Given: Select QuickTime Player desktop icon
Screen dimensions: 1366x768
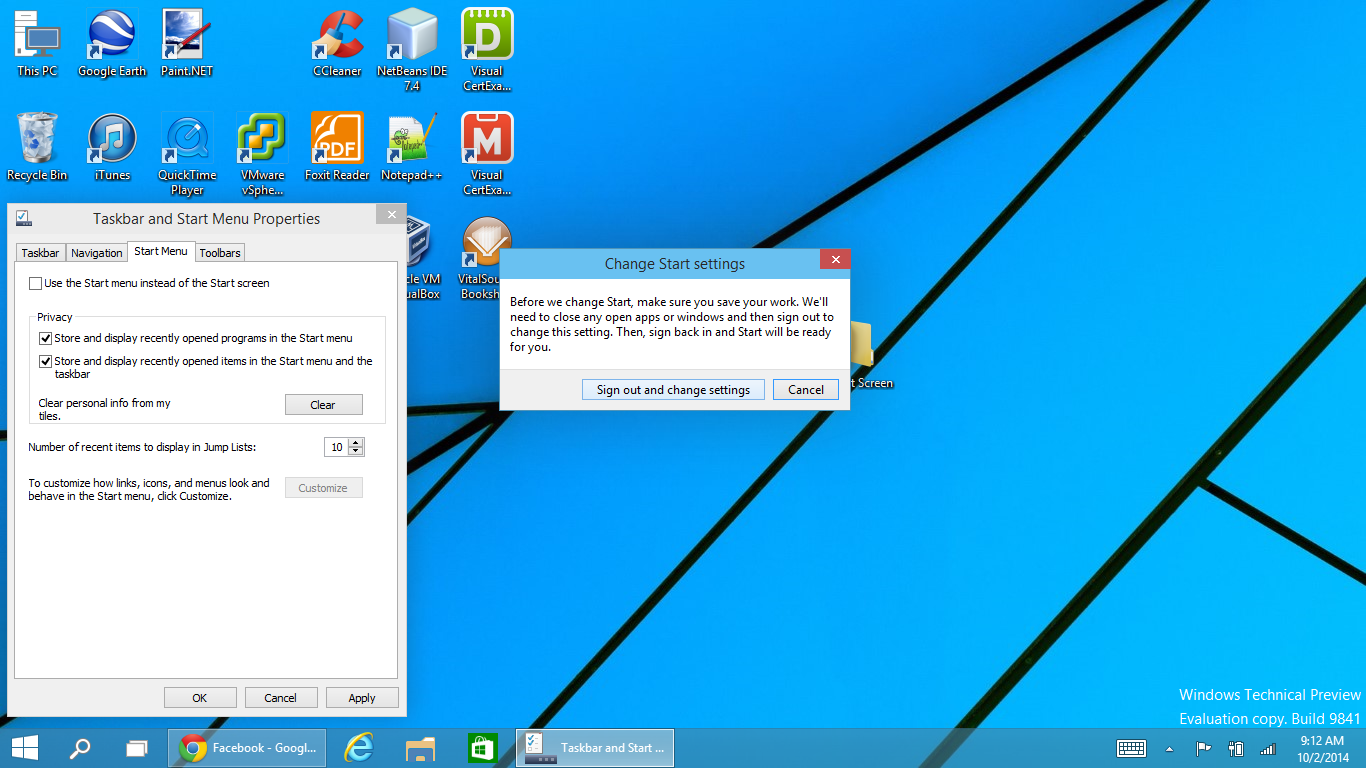Looking at the screenshot, I should tap(187, 154).
